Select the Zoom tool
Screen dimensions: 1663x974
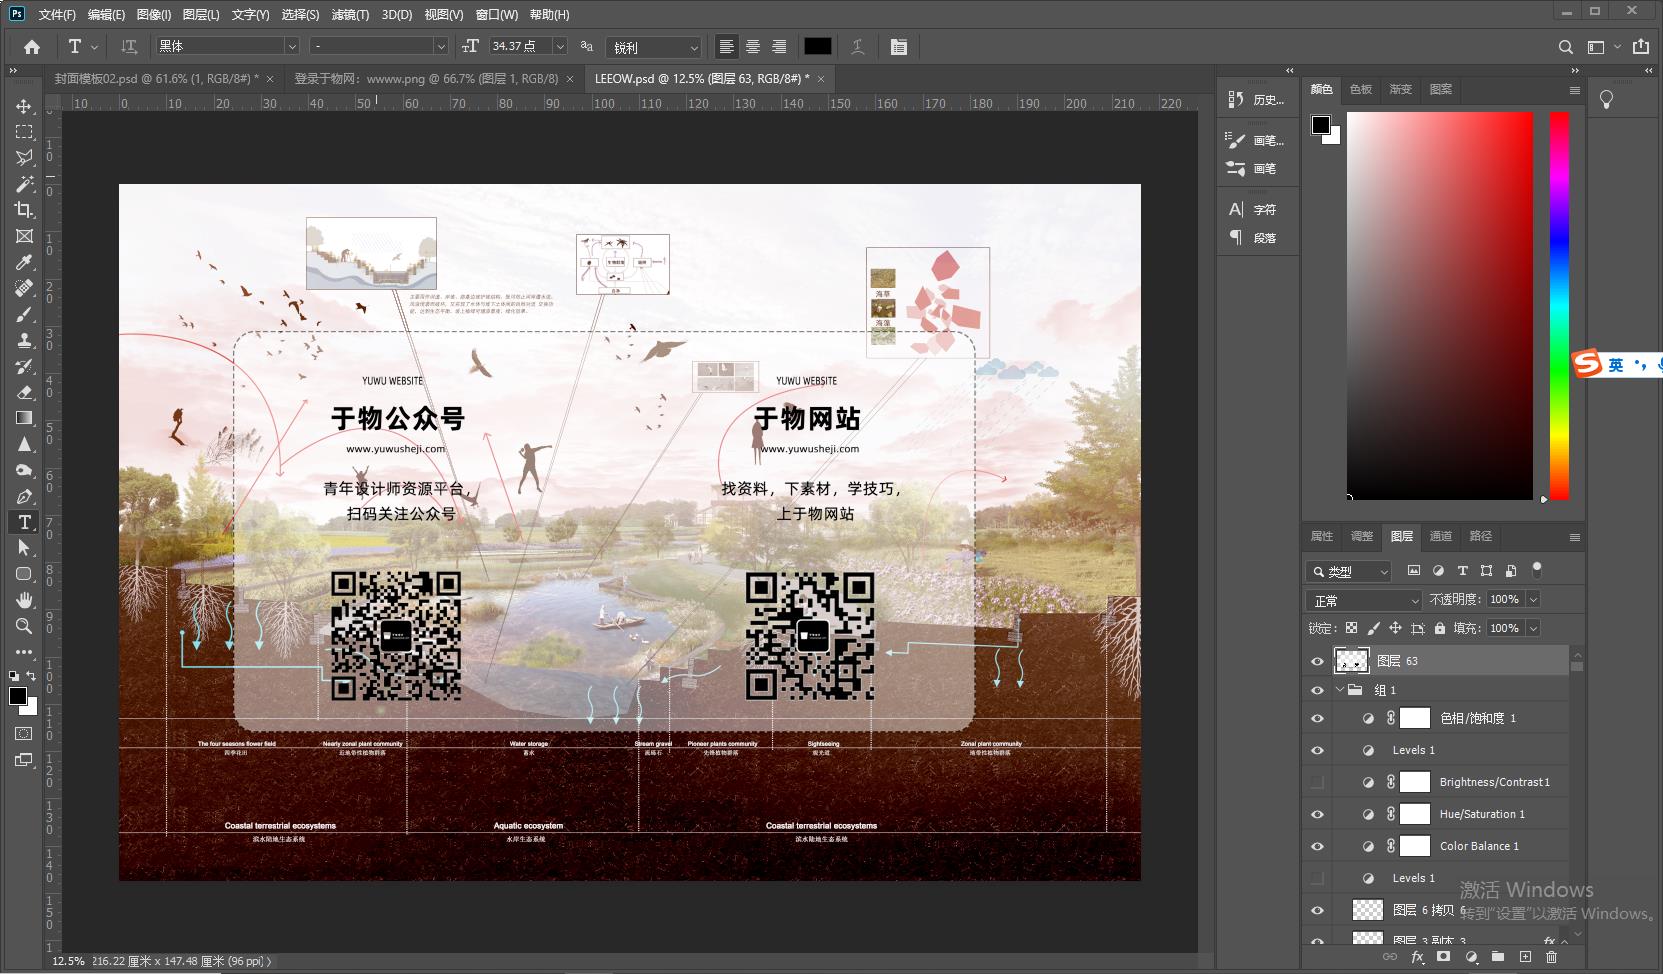(24, 626)
